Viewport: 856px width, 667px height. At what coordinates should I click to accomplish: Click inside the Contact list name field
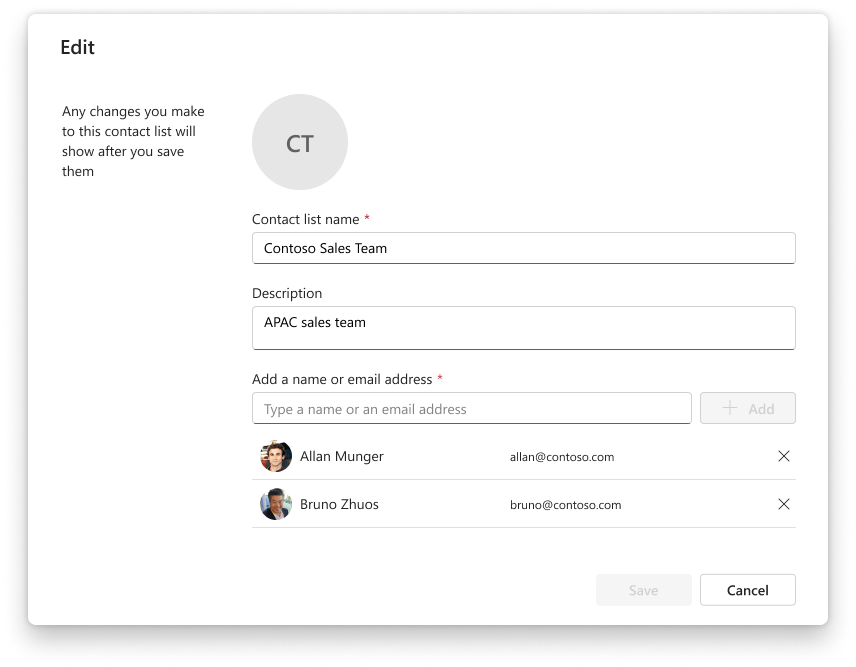click(x=524, y=247)
